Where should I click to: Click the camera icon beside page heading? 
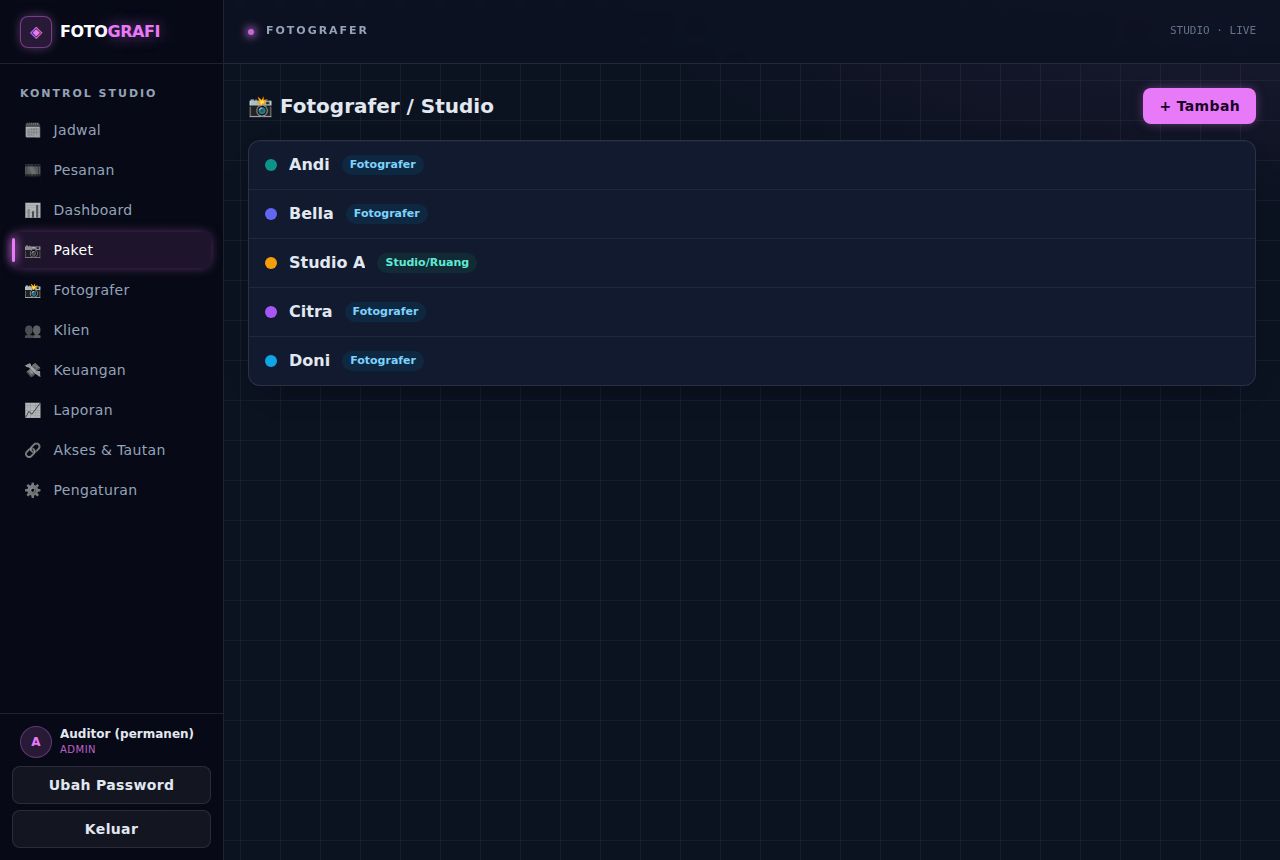pyautogui.click(x=260, y=106)
